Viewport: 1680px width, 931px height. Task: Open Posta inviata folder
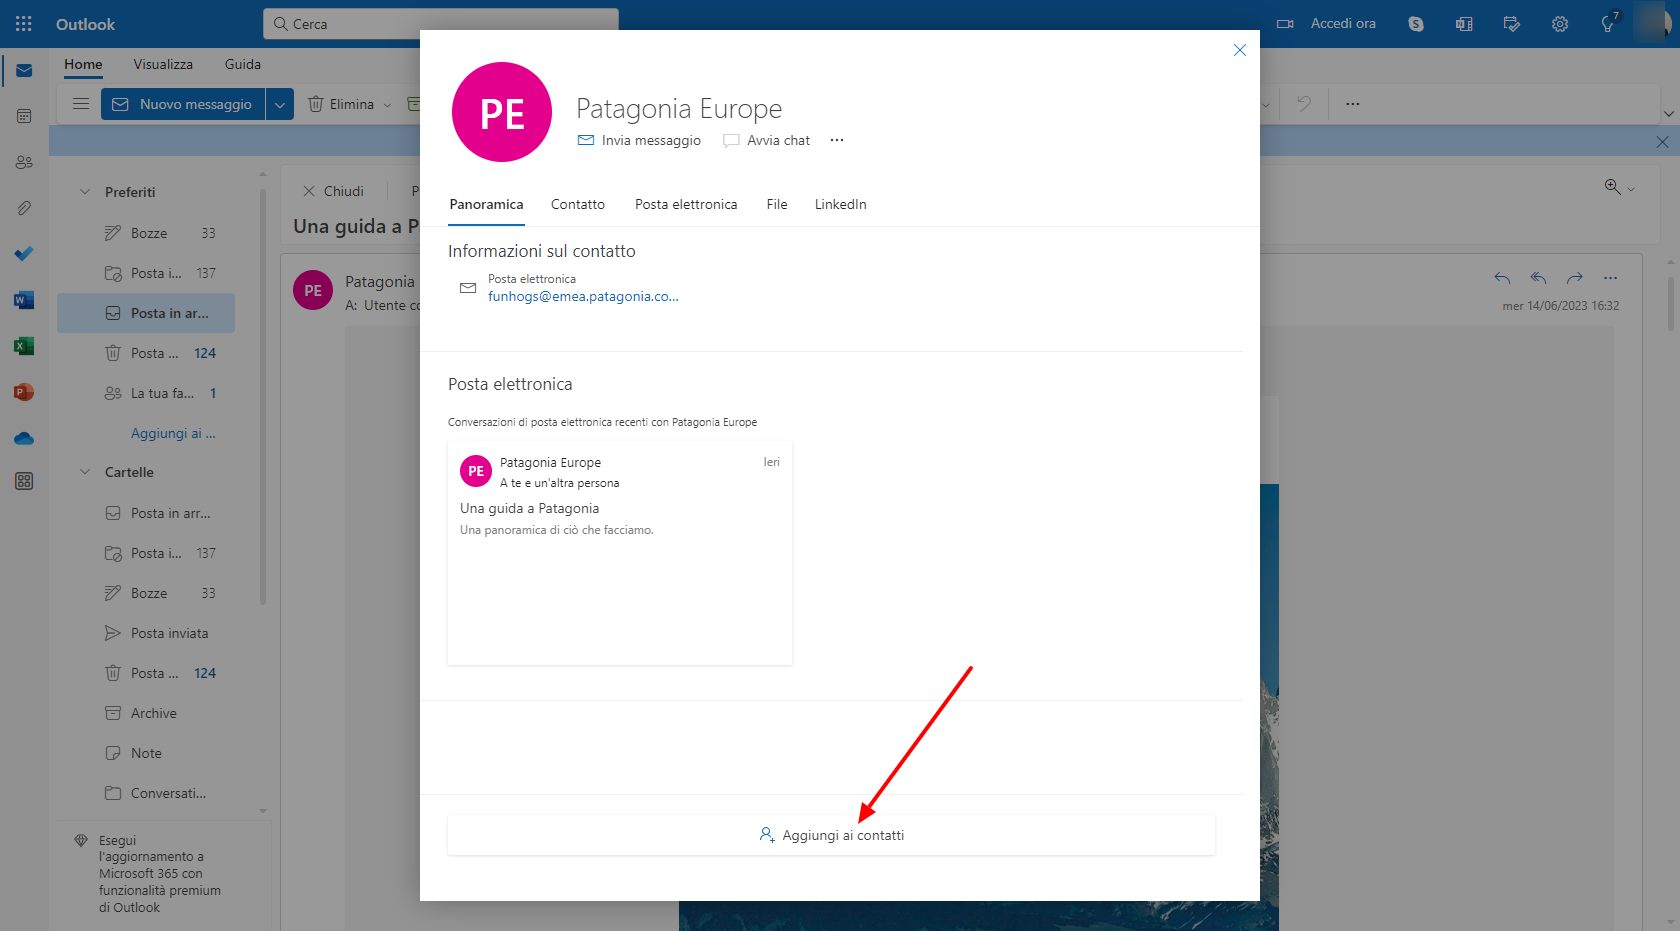tap(146, 633)
